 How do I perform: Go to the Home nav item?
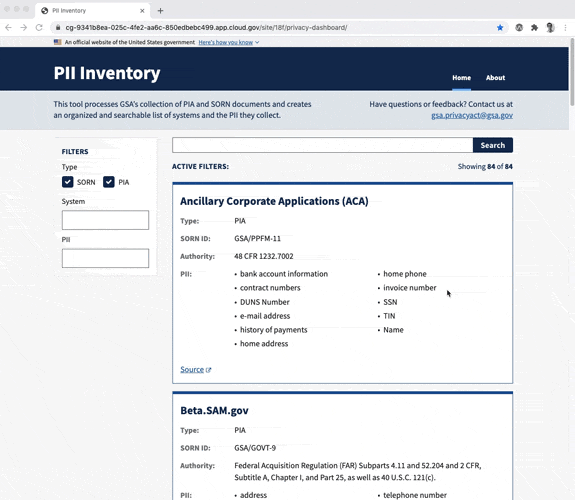[x=461, y=78]
